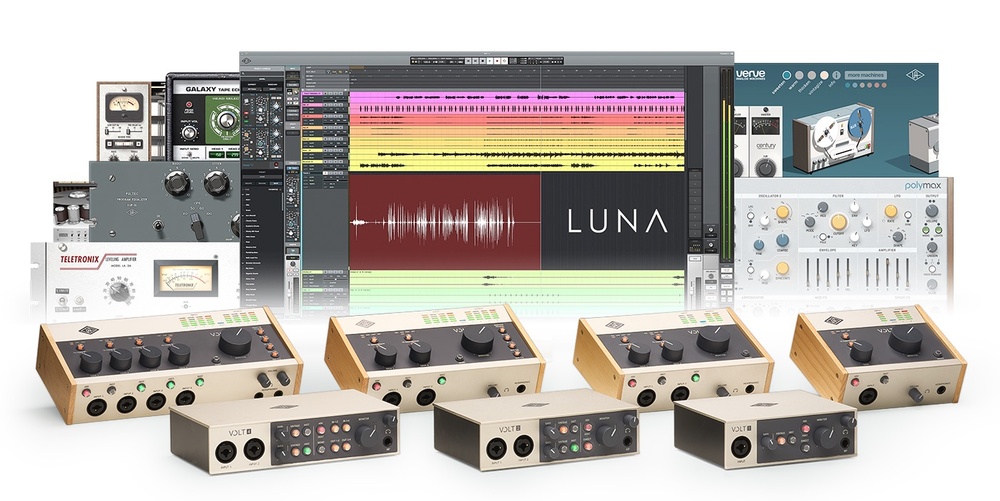Click the more machines button in Verve
The width and height of the screenshot is (1000, 501).
tap(865, 75)
